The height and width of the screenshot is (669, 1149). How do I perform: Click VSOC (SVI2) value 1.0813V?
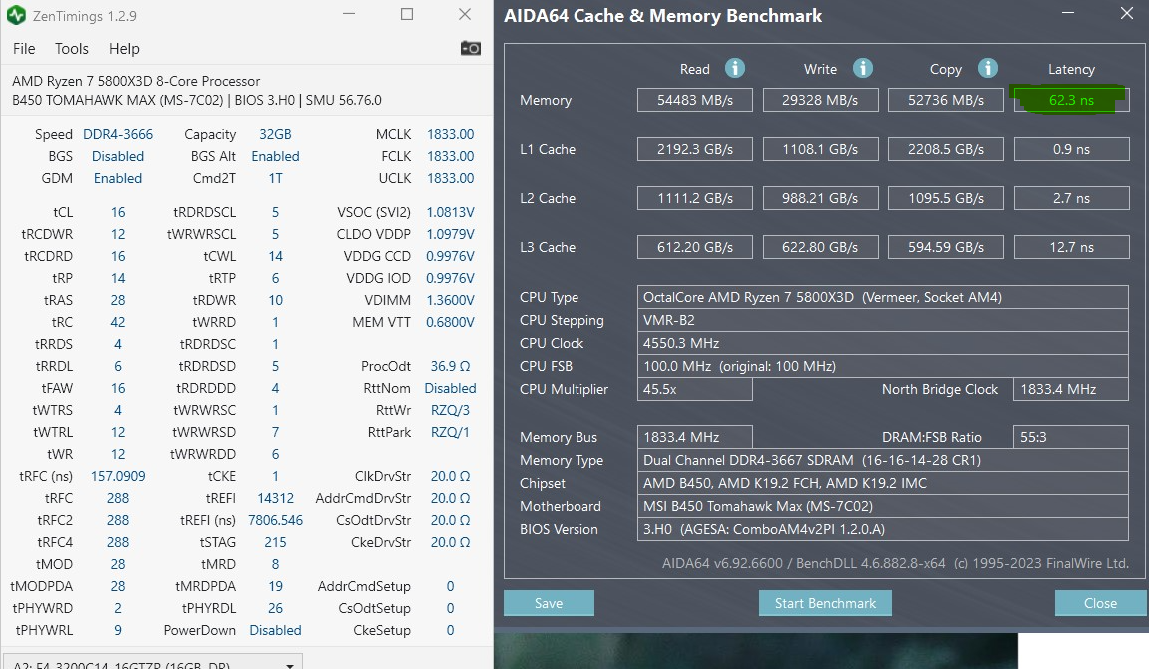click(451, 212)
